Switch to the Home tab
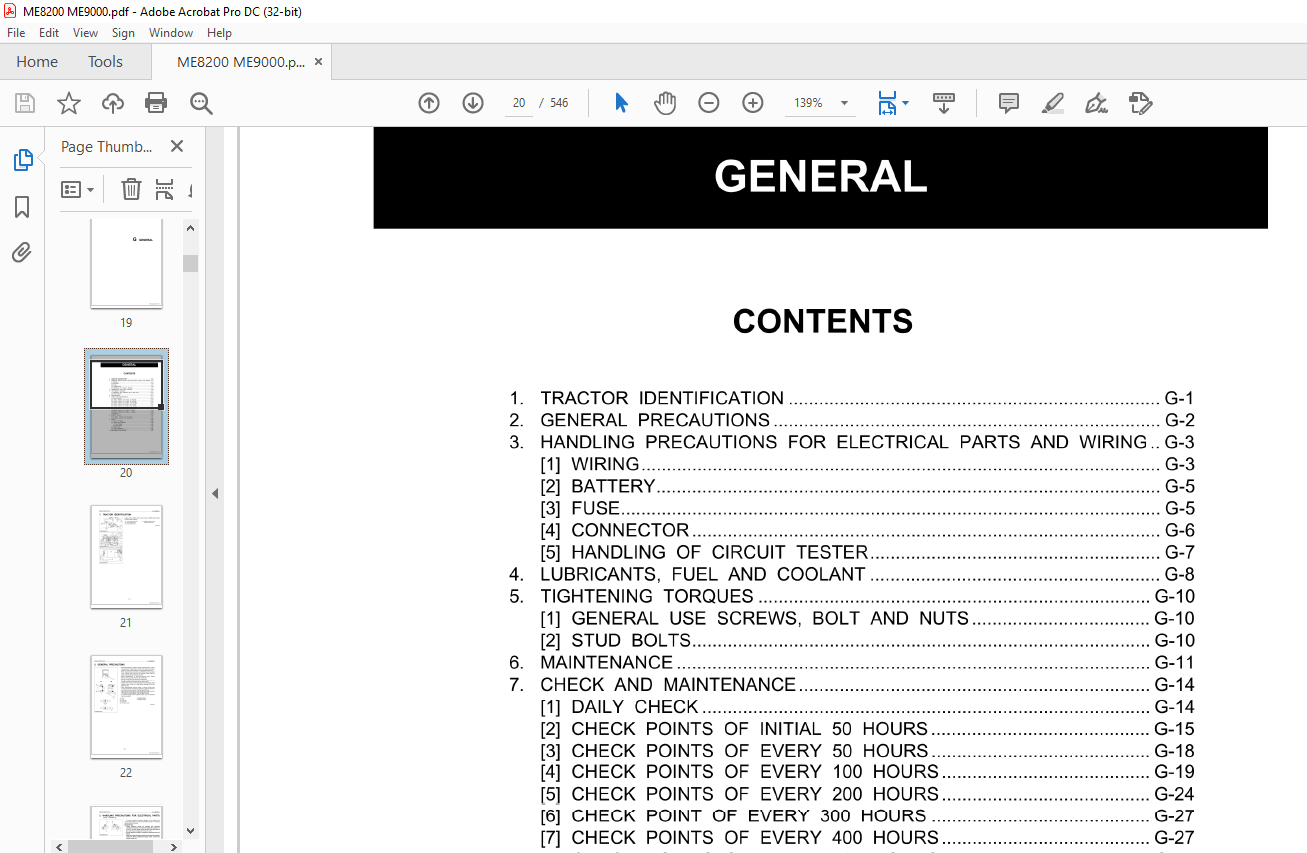Screen dimensions: 1307x853 37,61
